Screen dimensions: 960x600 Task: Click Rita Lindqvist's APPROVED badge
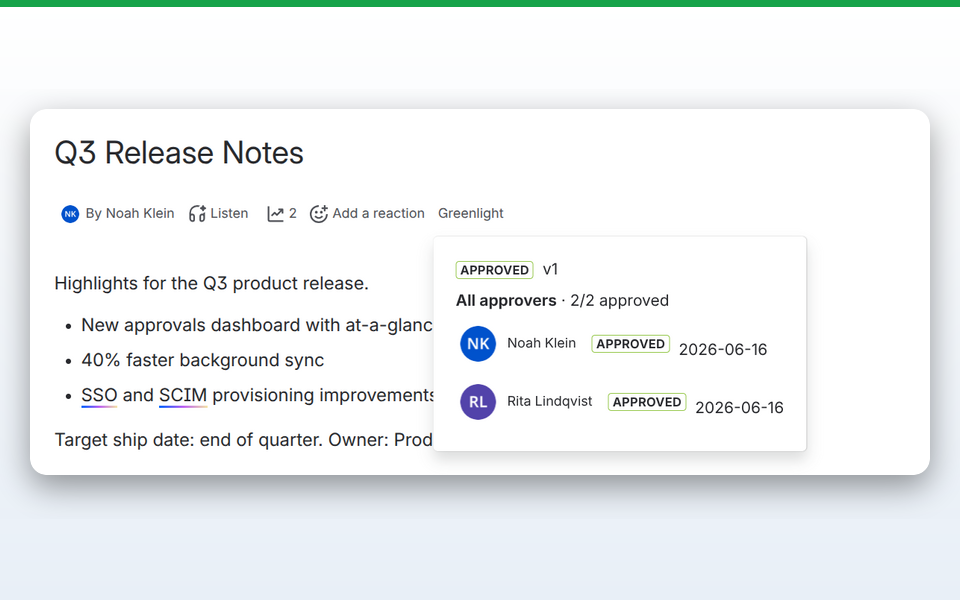pyautogui.click(x=647, y=402)
